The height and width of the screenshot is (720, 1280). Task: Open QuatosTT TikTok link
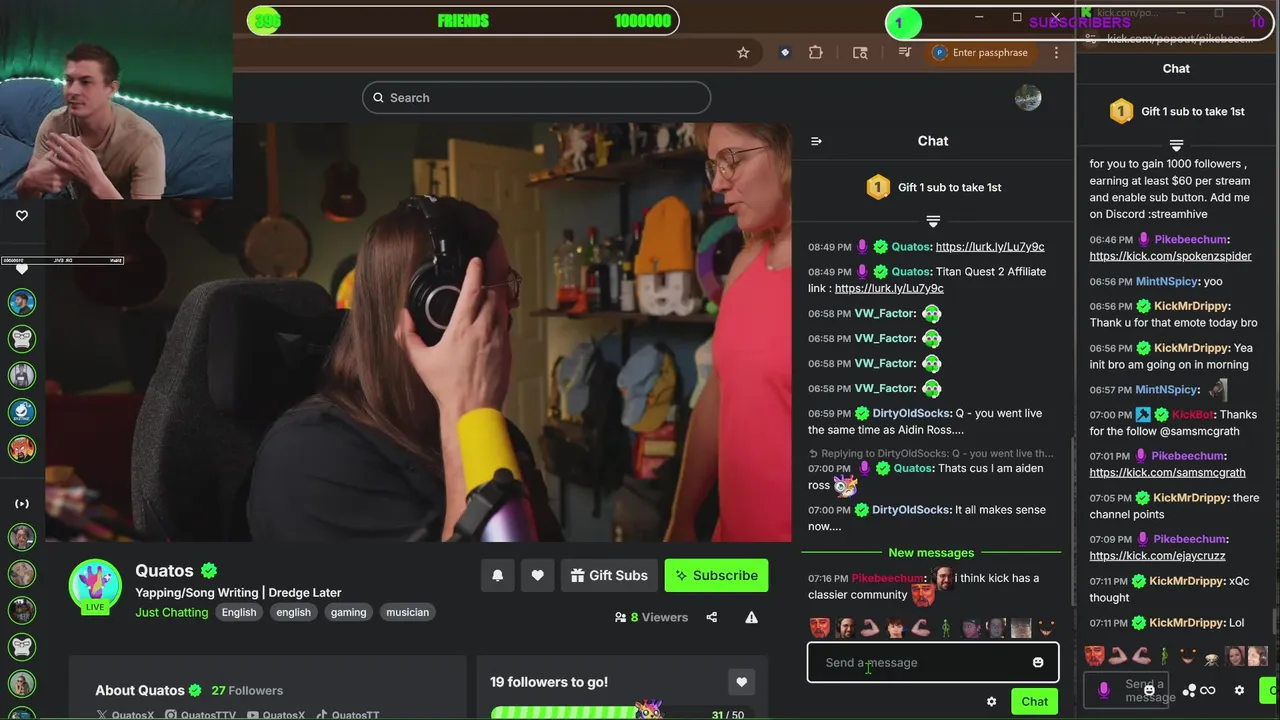[348, 715]
